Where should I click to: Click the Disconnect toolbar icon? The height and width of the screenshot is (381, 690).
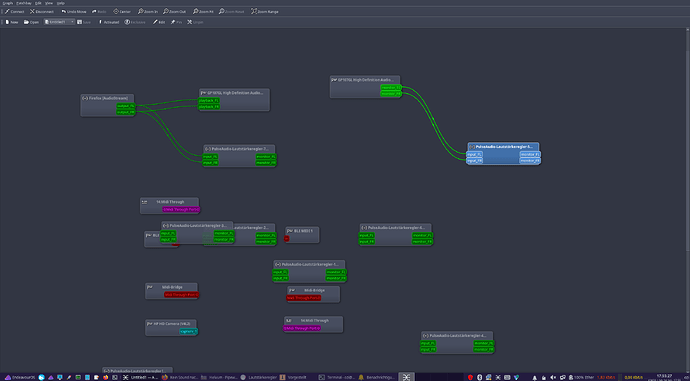pos(42,11)
